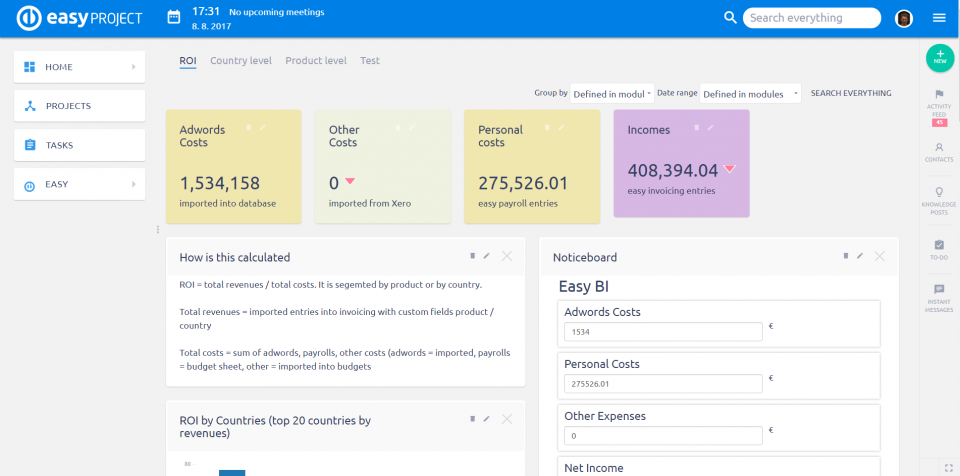Click pin icon on How is this calculated
960x476 pixels.
473,256
